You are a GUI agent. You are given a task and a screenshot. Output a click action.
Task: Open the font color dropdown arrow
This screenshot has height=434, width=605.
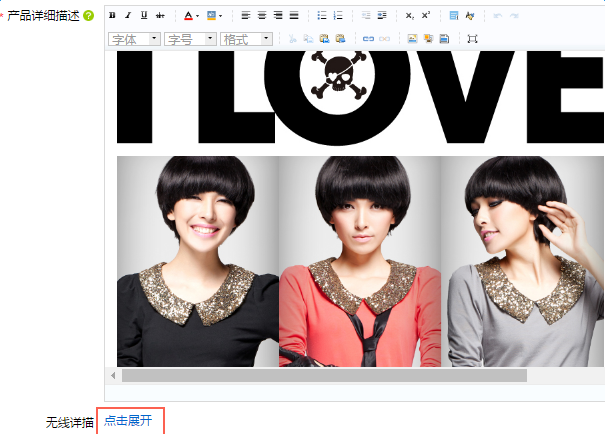tap(197, 16)
